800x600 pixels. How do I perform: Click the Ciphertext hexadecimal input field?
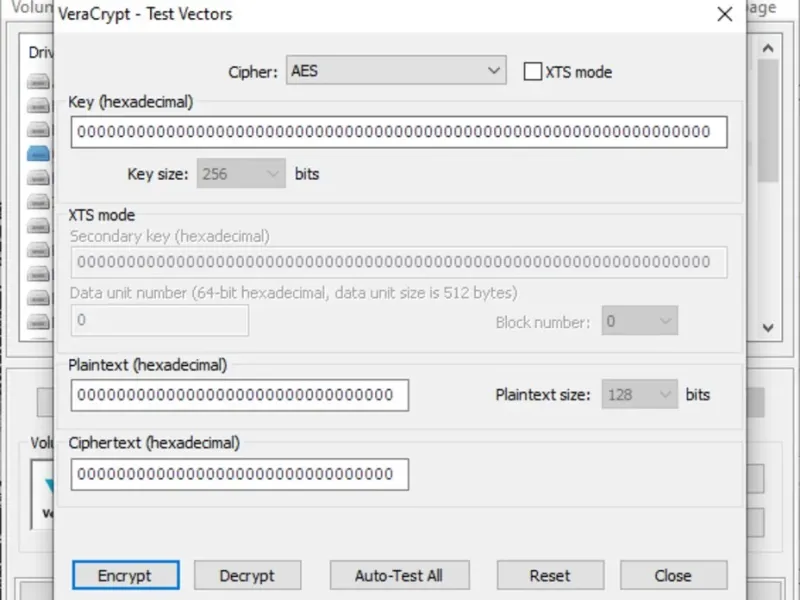pos(240,474)
